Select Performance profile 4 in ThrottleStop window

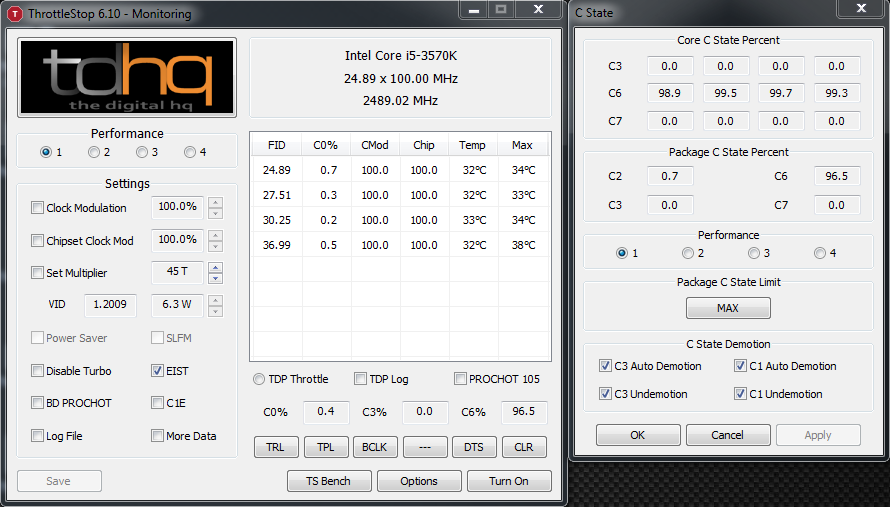pos(190,152)
